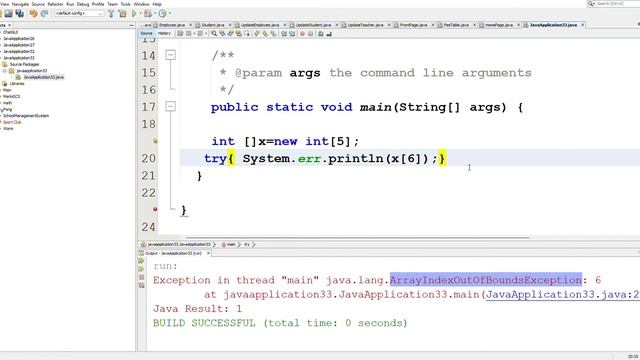Switch to the FeeTable.java tab
Viewport: 640px width, 360px height.
pyautogui.click(x=456, y=25)
